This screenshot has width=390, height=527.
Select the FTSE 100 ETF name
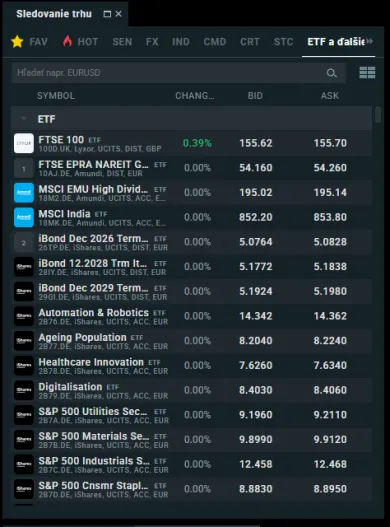pyautogui.click(x=61, y=140)
